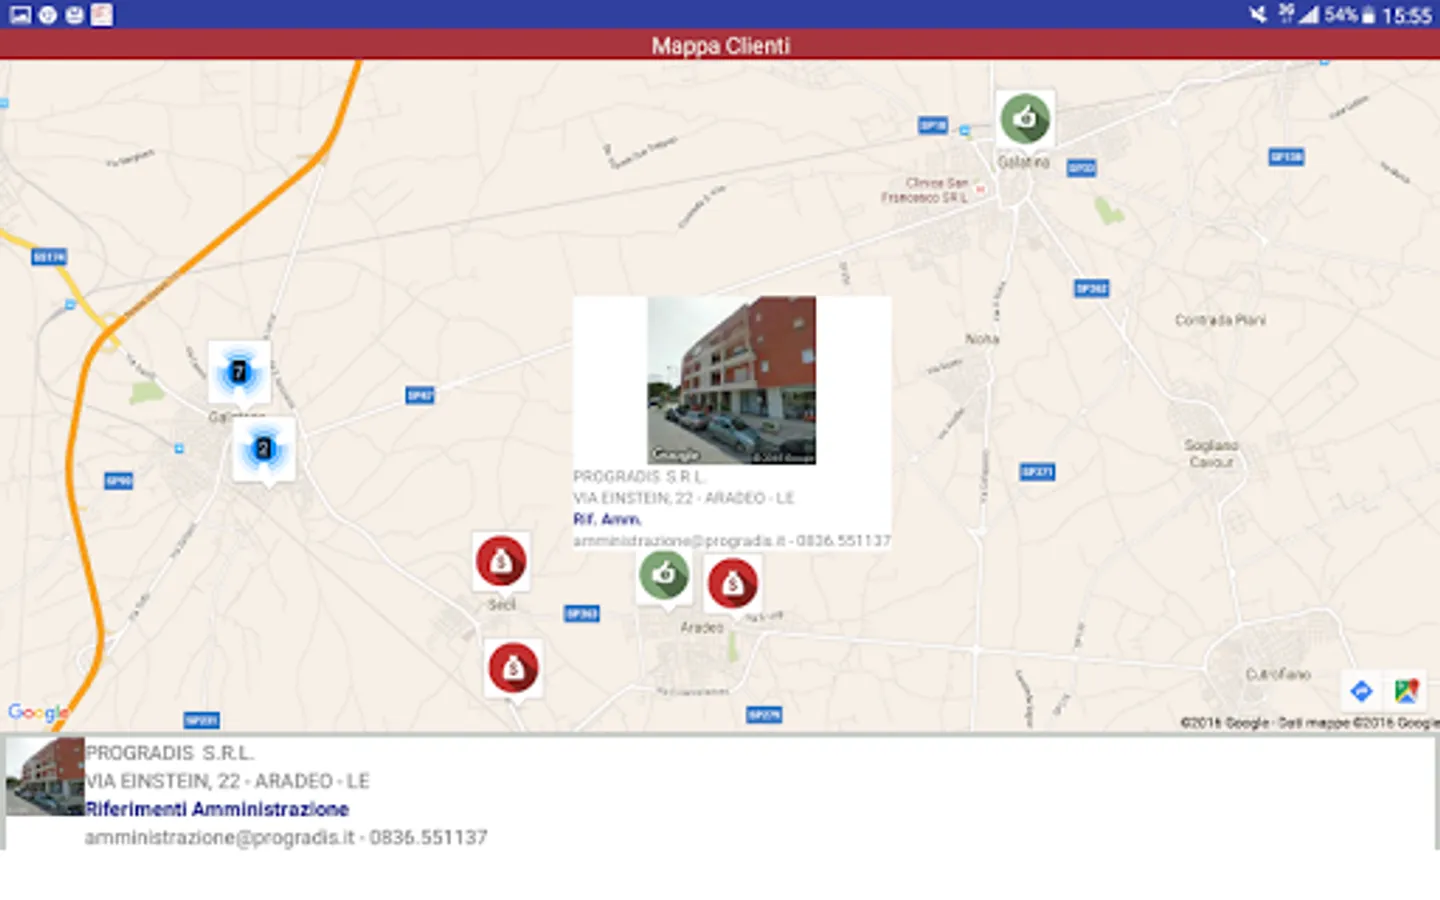Select the green thumbs-up marker near Aradeo

click(x=664, y=575)
